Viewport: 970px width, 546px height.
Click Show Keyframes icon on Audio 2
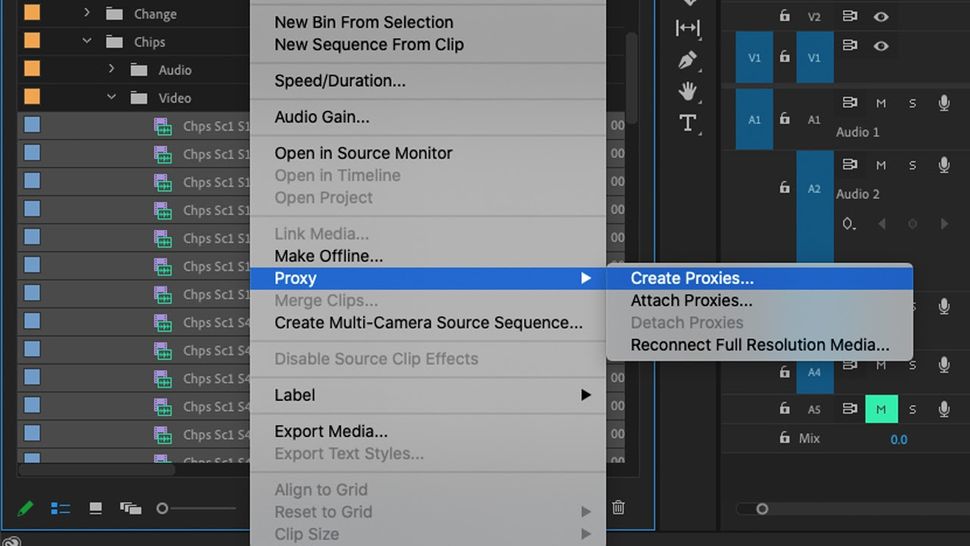(x=849, y=224)
